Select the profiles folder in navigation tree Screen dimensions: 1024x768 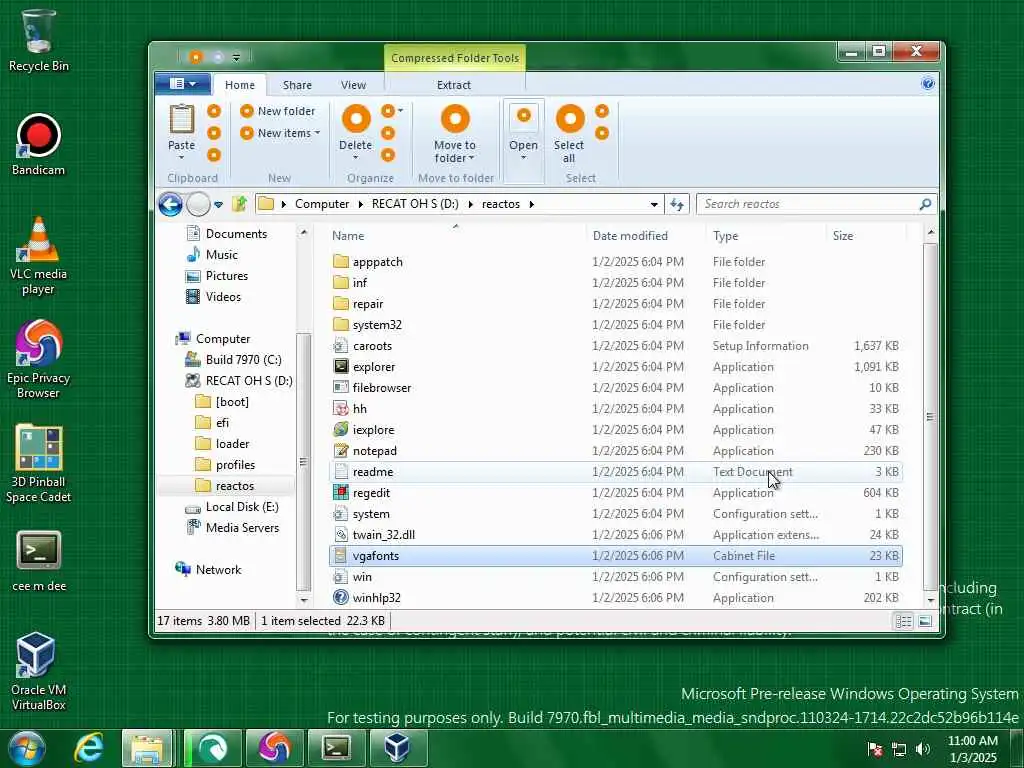235,465
